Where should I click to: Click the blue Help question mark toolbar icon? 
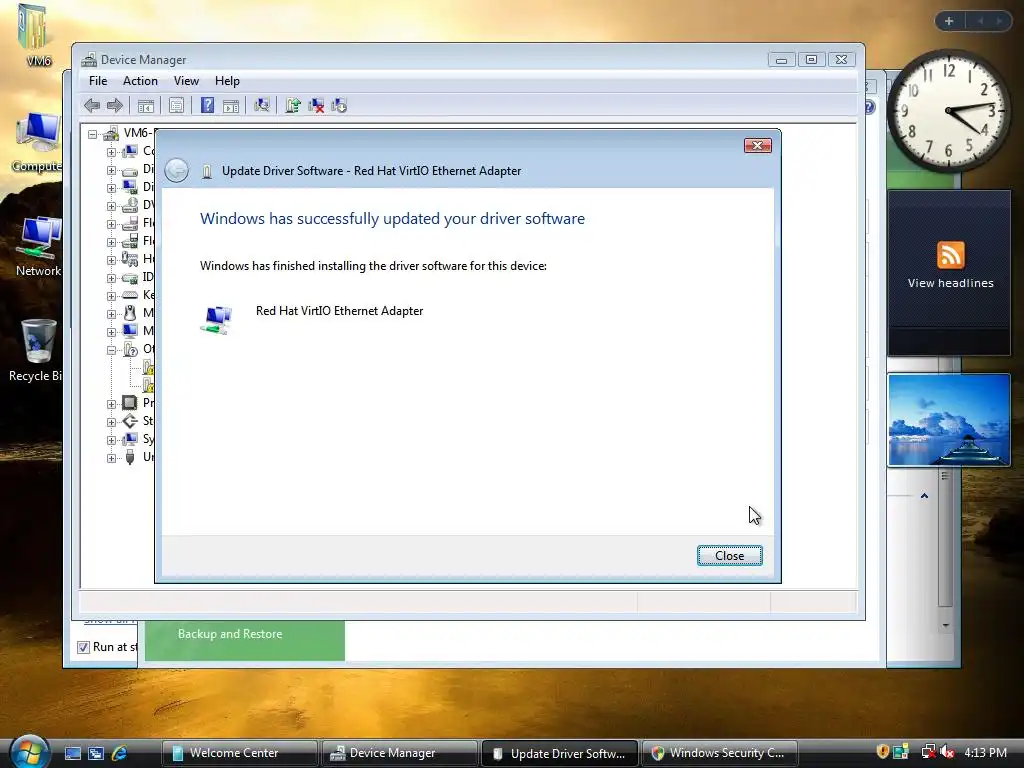tap(207, 105)
